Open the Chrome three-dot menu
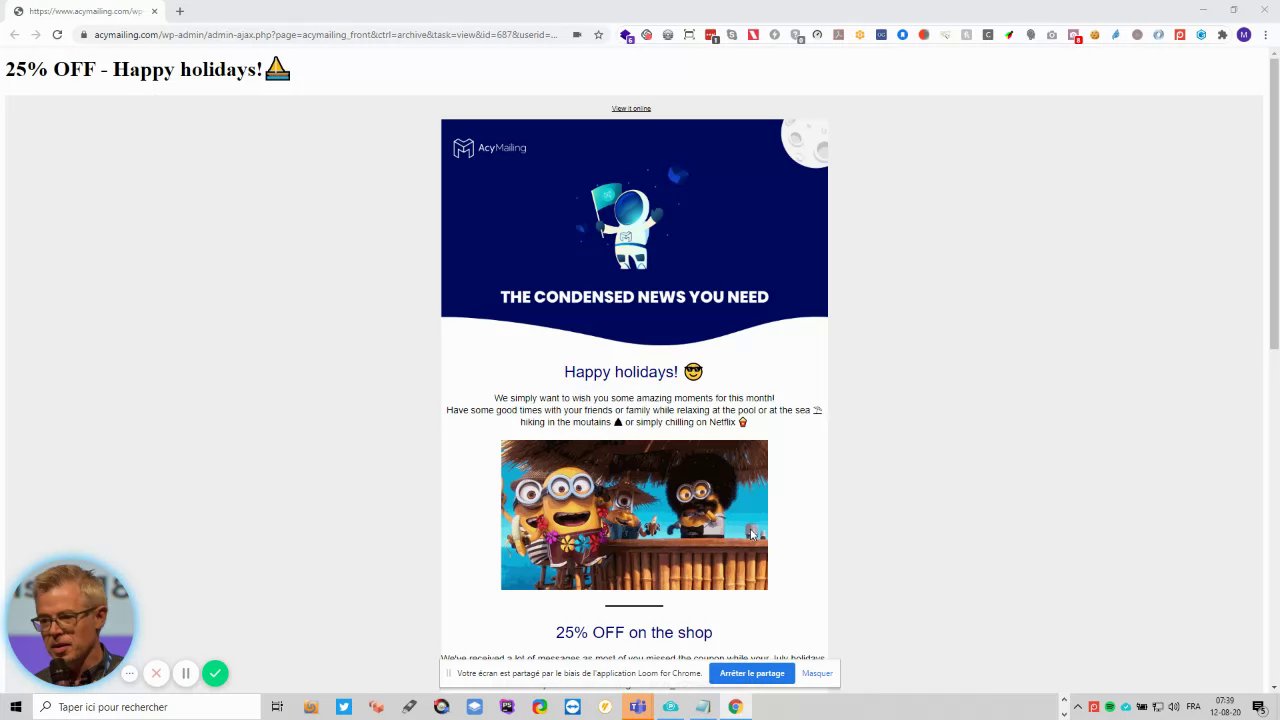This screenshot has width=1280, height=720. [1265, 35]
